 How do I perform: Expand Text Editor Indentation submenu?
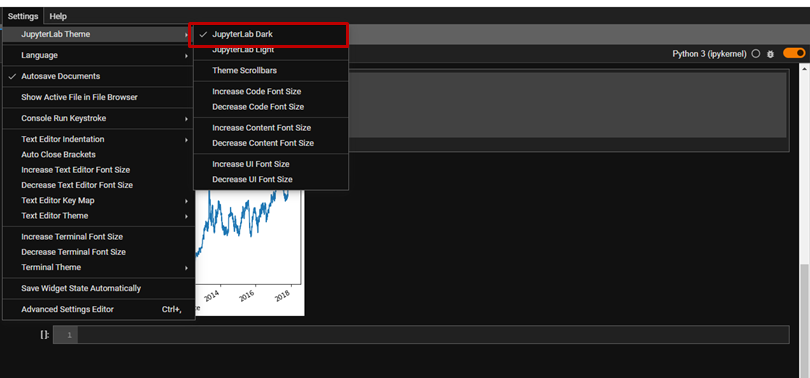pyautogui.click(x=99, y=139)
